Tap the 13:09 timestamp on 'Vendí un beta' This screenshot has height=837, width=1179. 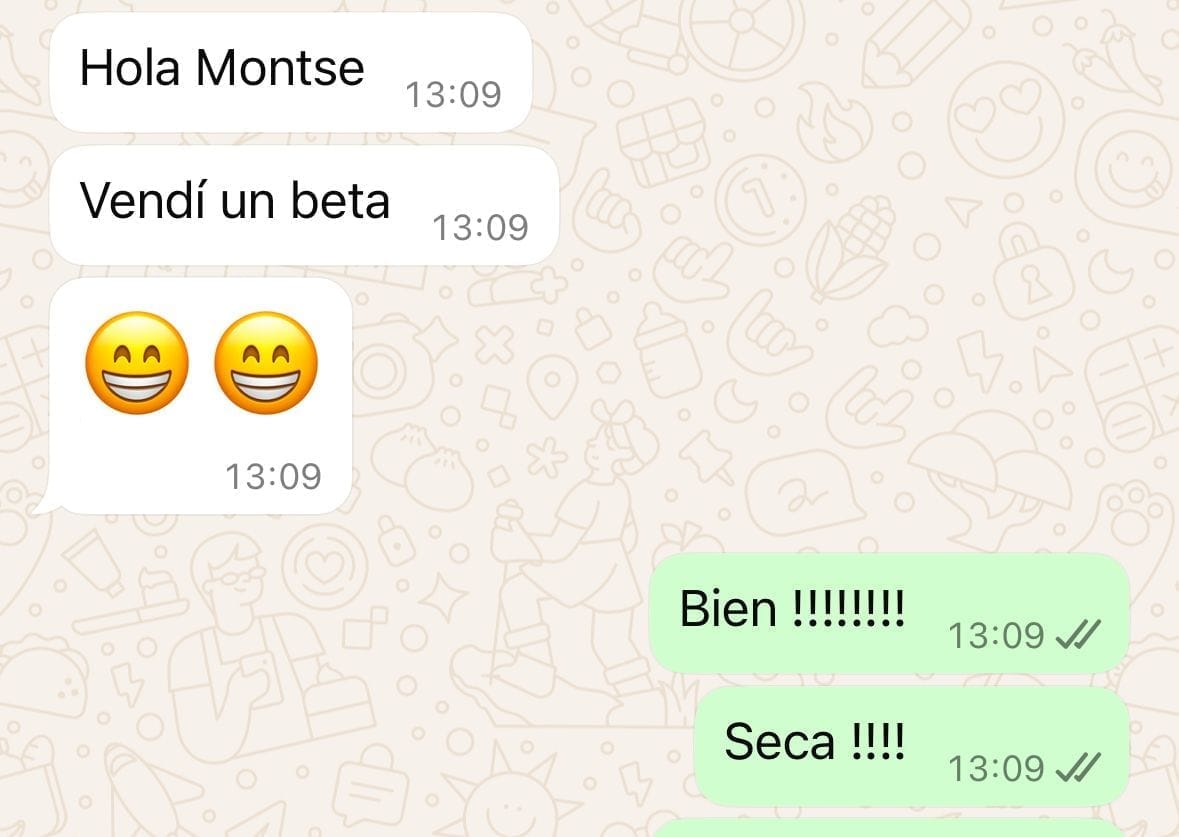coord(480,228)
